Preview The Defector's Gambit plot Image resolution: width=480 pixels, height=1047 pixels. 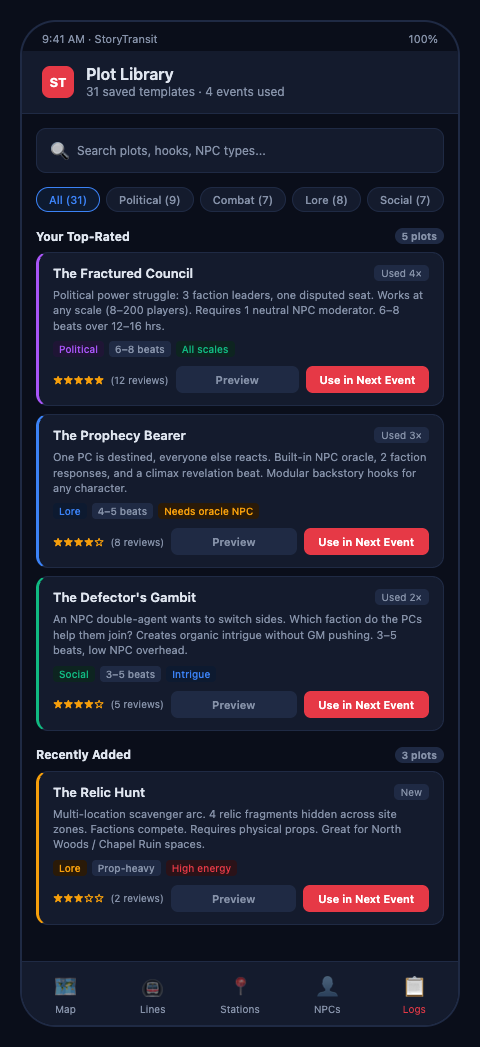(x=234, y=704)
